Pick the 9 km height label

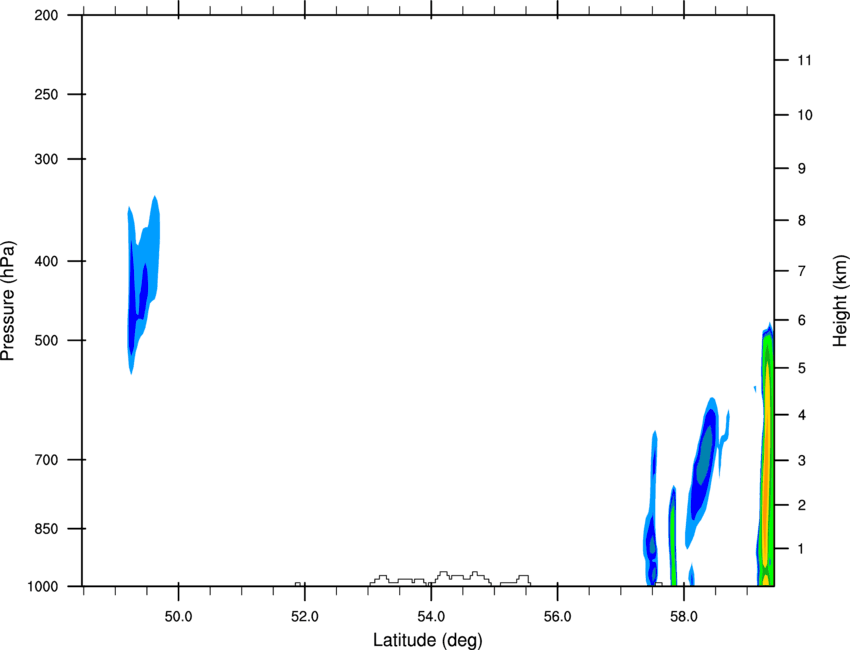click(802, 169)
